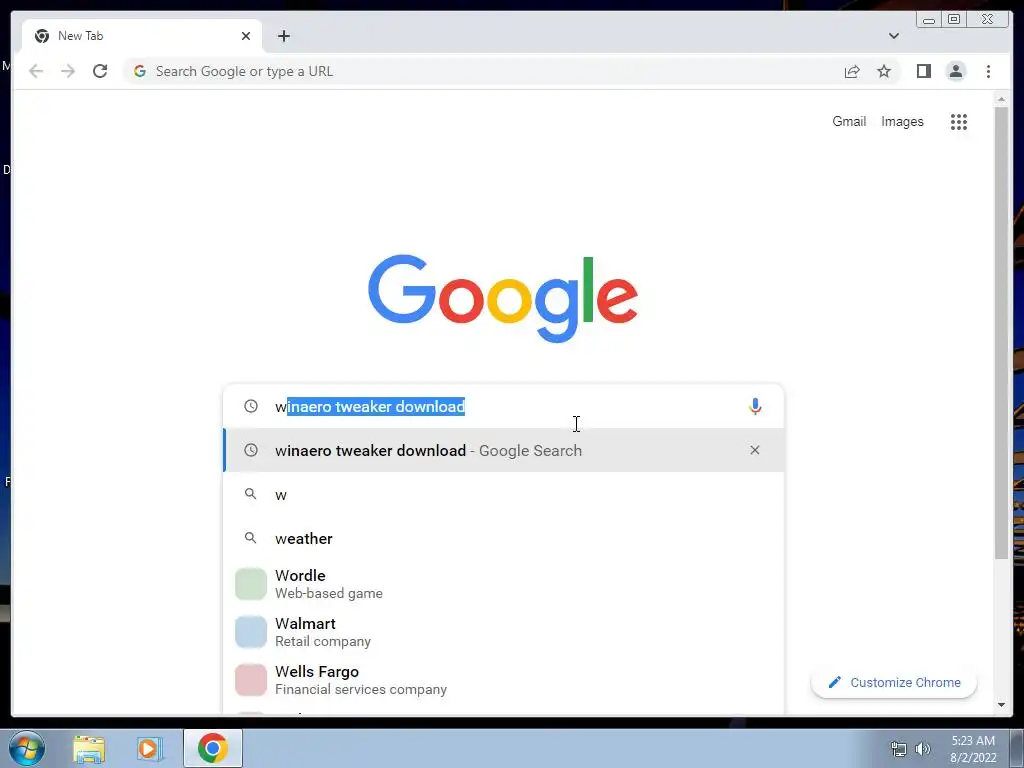Click the network tray icon
This screenshot has height=768, width=1024.
pos(899,749)
